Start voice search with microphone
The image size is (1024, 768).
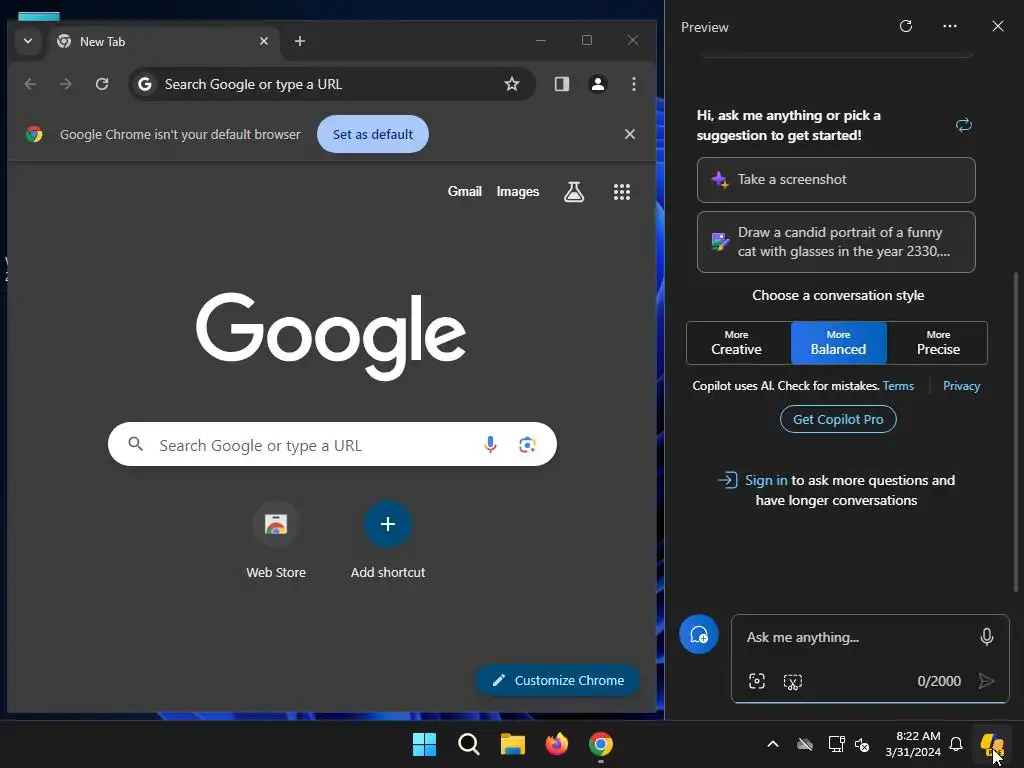tap(490, 445)
